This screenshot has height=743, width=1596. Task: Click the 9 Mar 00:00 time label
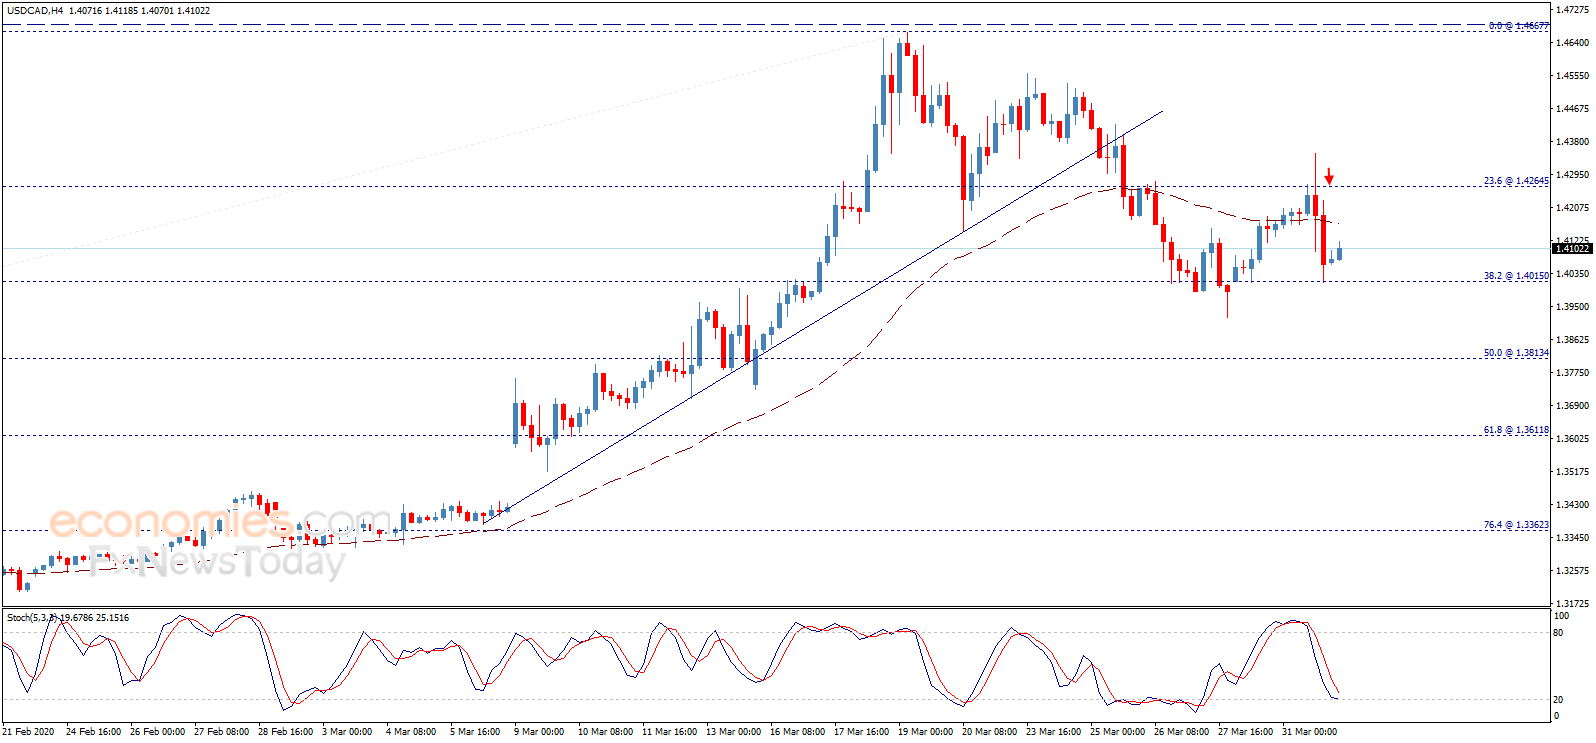pos(539,732)
